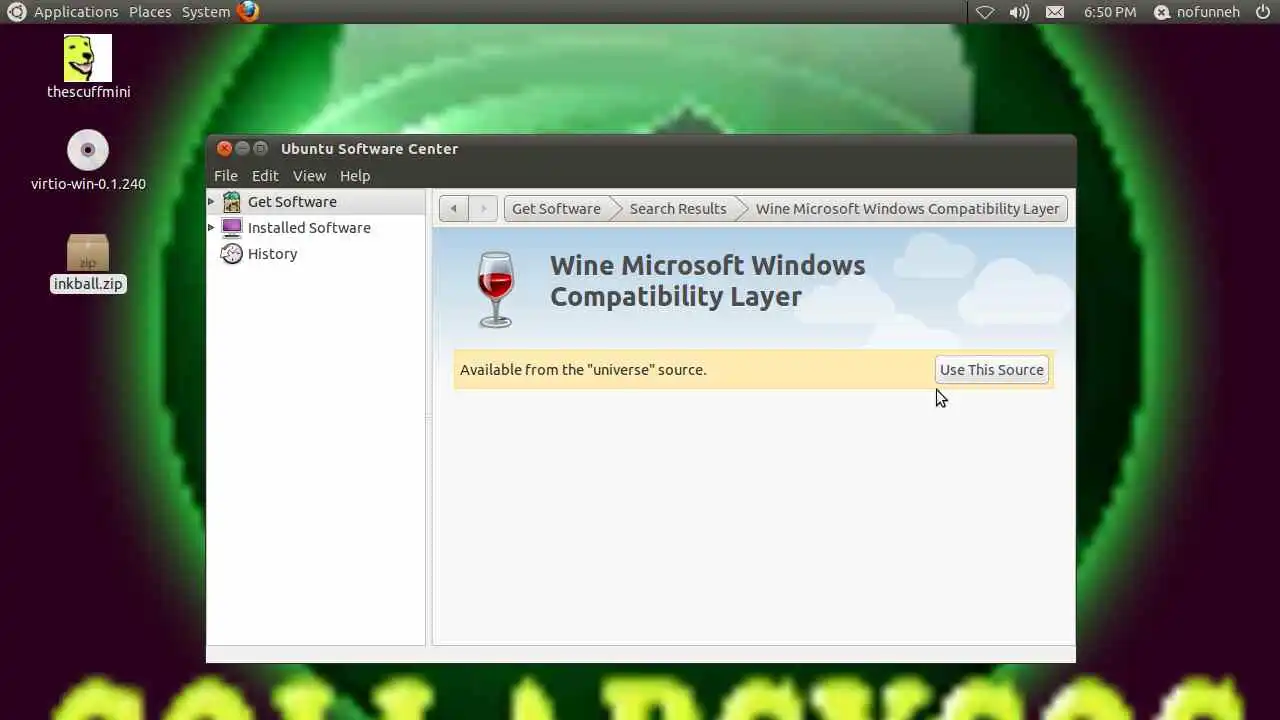Click the 6:50 PM clock
Screen dimensions: 1280x720
[1110, 12]
